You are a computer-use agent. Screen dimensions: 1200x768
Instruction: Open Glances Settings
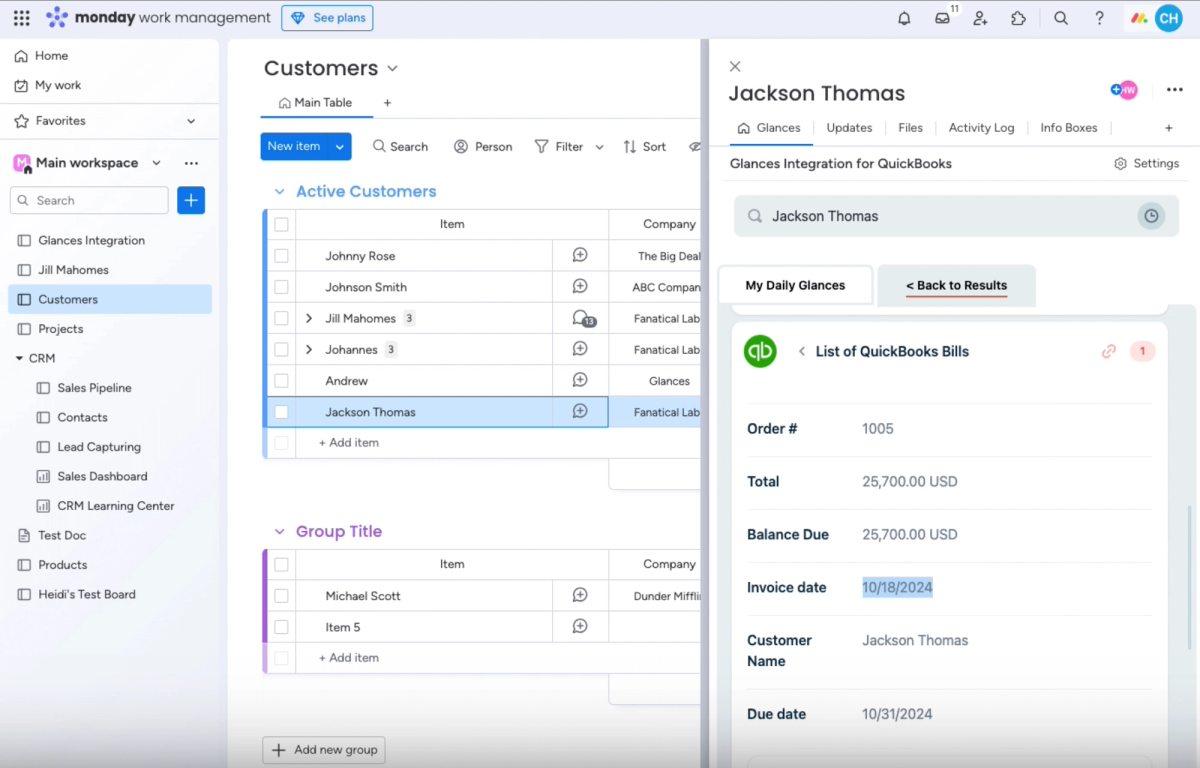point(1146,163)
